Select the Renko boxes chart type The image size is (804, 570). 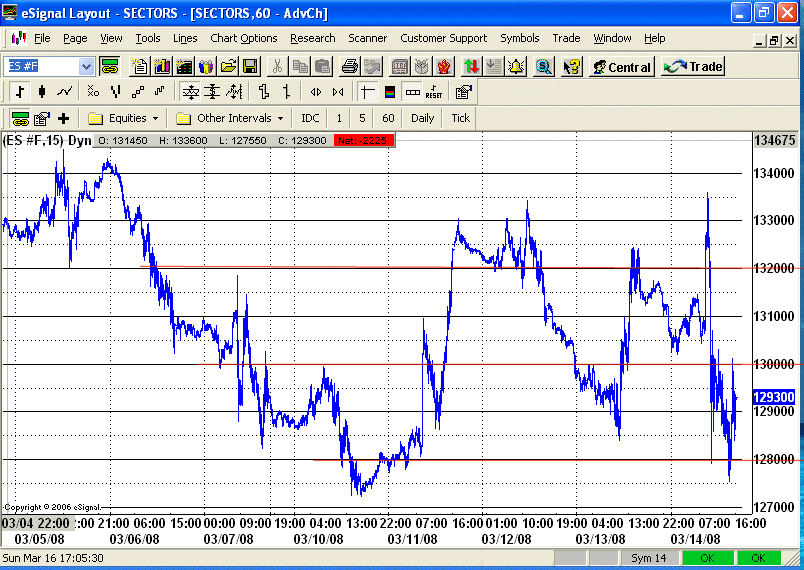[137, 92]
